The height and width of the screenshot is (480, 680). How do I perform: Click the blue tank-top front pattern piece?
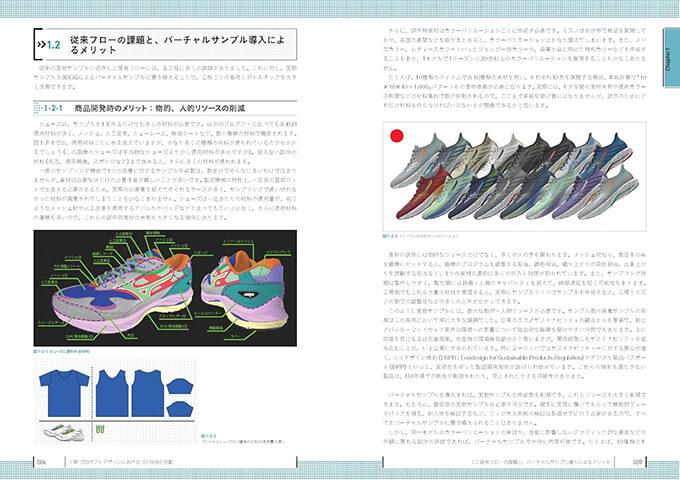pyautogui.click(x=112, y=393)
